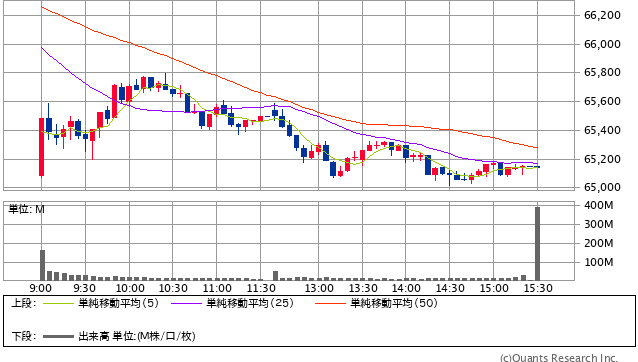Click the tall volume bar at 15:30
Image resolution: width=638 pixels, height=362 pixels.
click(537, 244)
